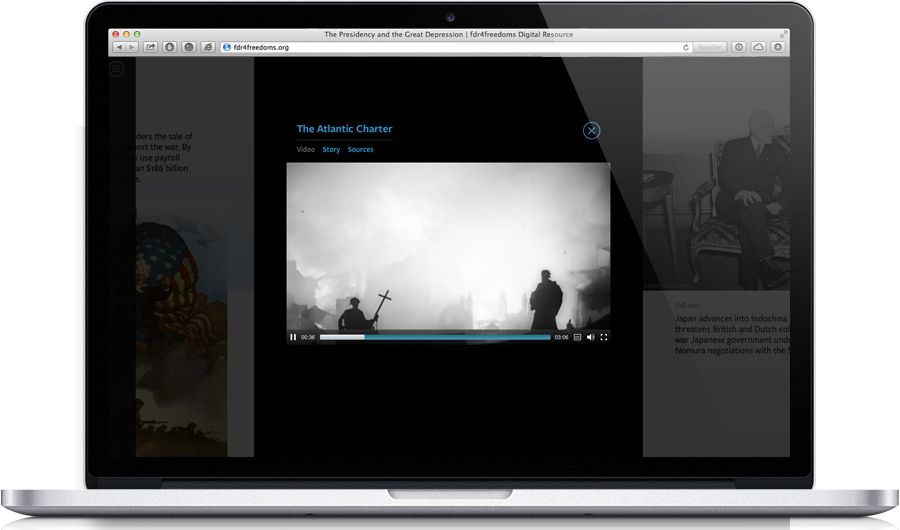
Task: Click the globe favicon in the address bar
Action: click(227, 47)
